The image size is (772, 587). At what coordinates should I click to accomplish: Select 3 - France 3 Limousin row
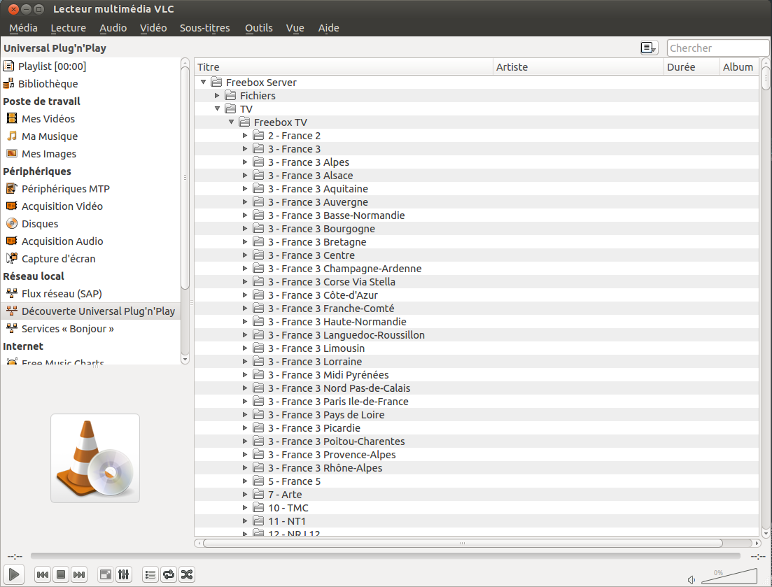(477, 348)
